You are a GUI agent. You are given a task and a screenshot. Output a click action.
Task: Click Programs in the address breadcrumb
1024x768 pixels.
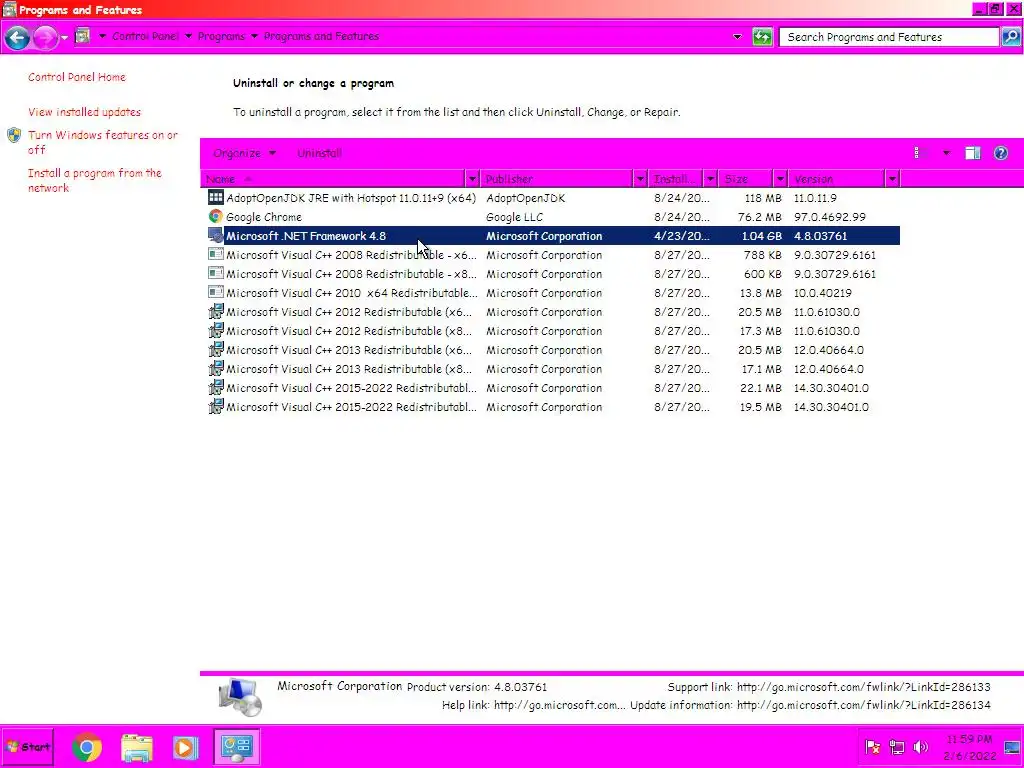click(x=221, y=37)
